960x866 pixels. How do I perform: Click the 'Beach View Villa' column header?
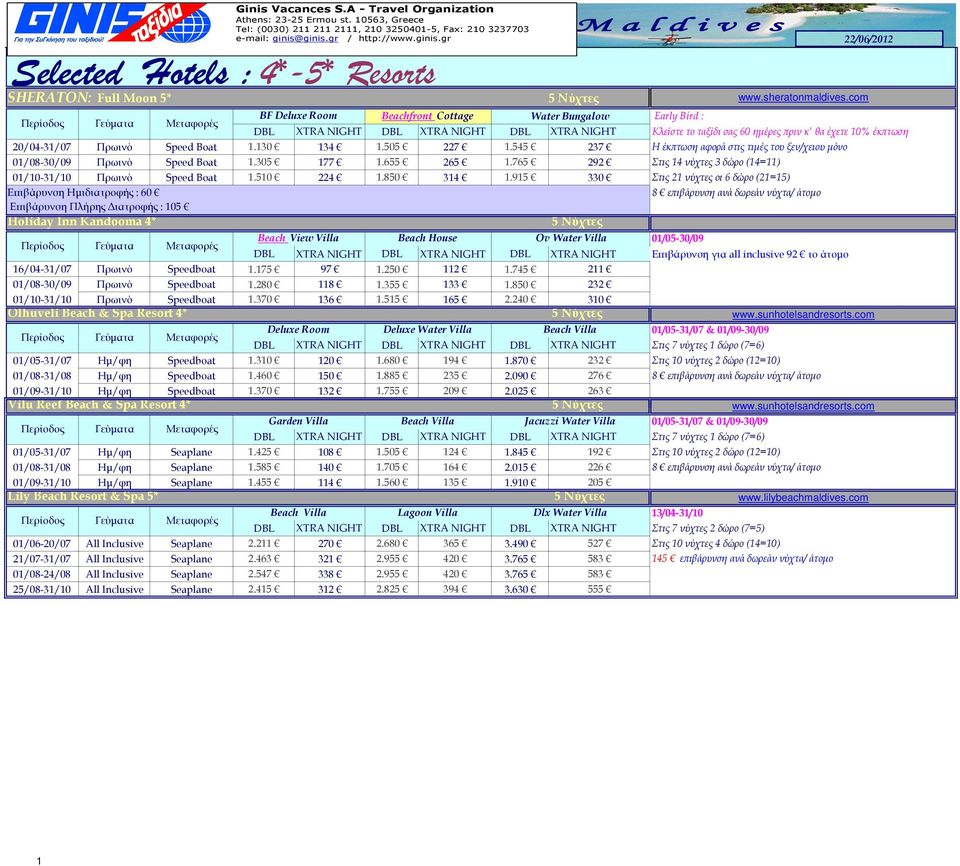tap(298, 238)
